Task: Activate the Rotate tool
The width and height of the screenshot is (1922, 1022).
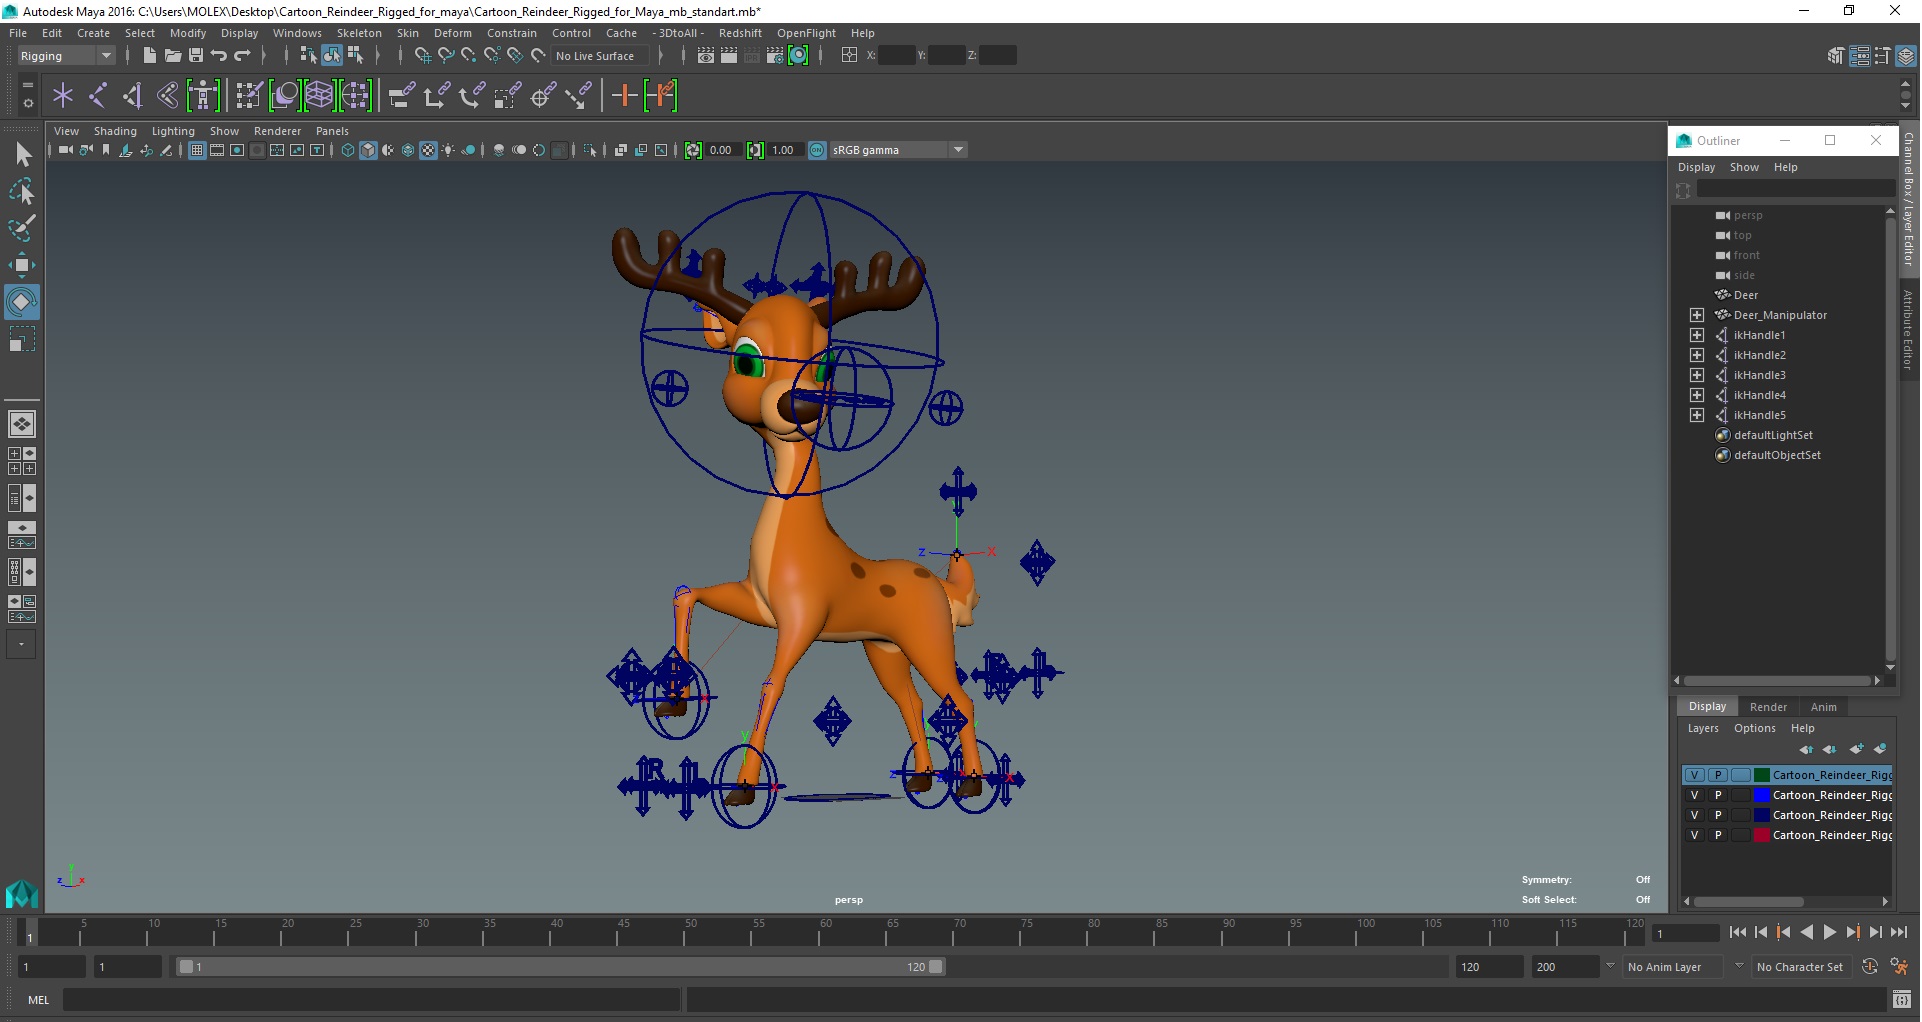Action: (x=22, y=302)
